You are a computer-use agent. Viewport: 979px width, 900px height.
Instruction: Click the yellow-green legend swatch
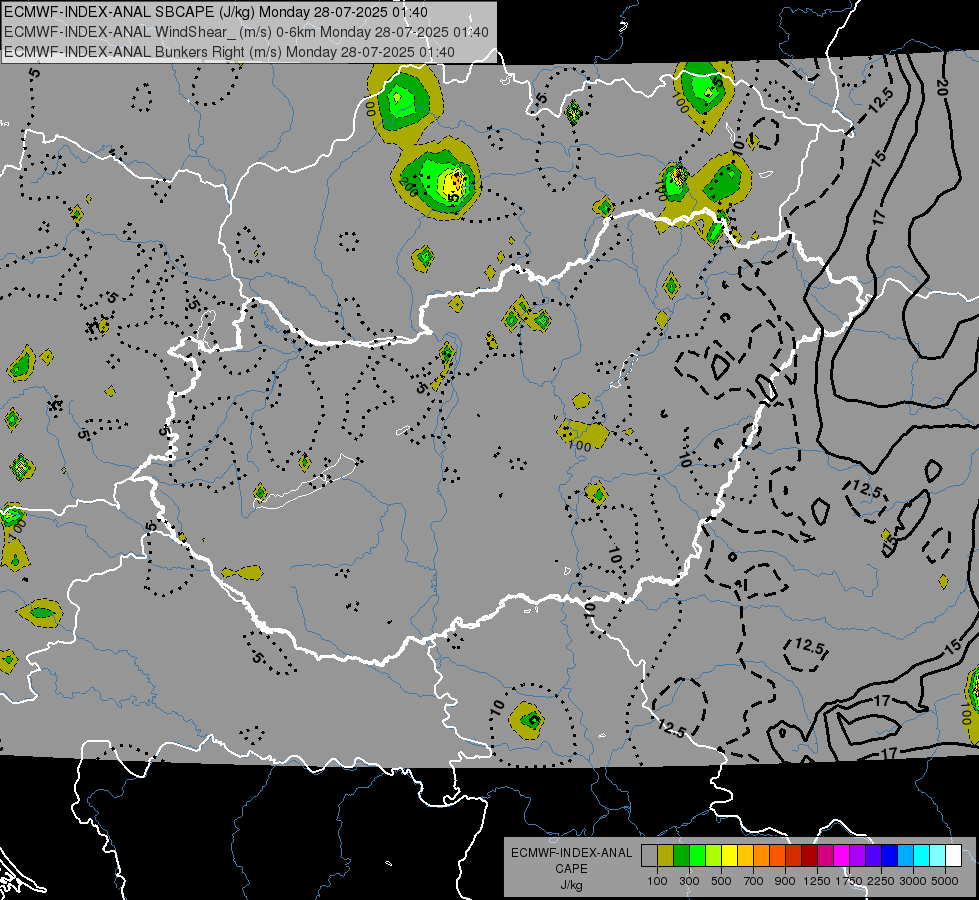(x=714, y=855)
